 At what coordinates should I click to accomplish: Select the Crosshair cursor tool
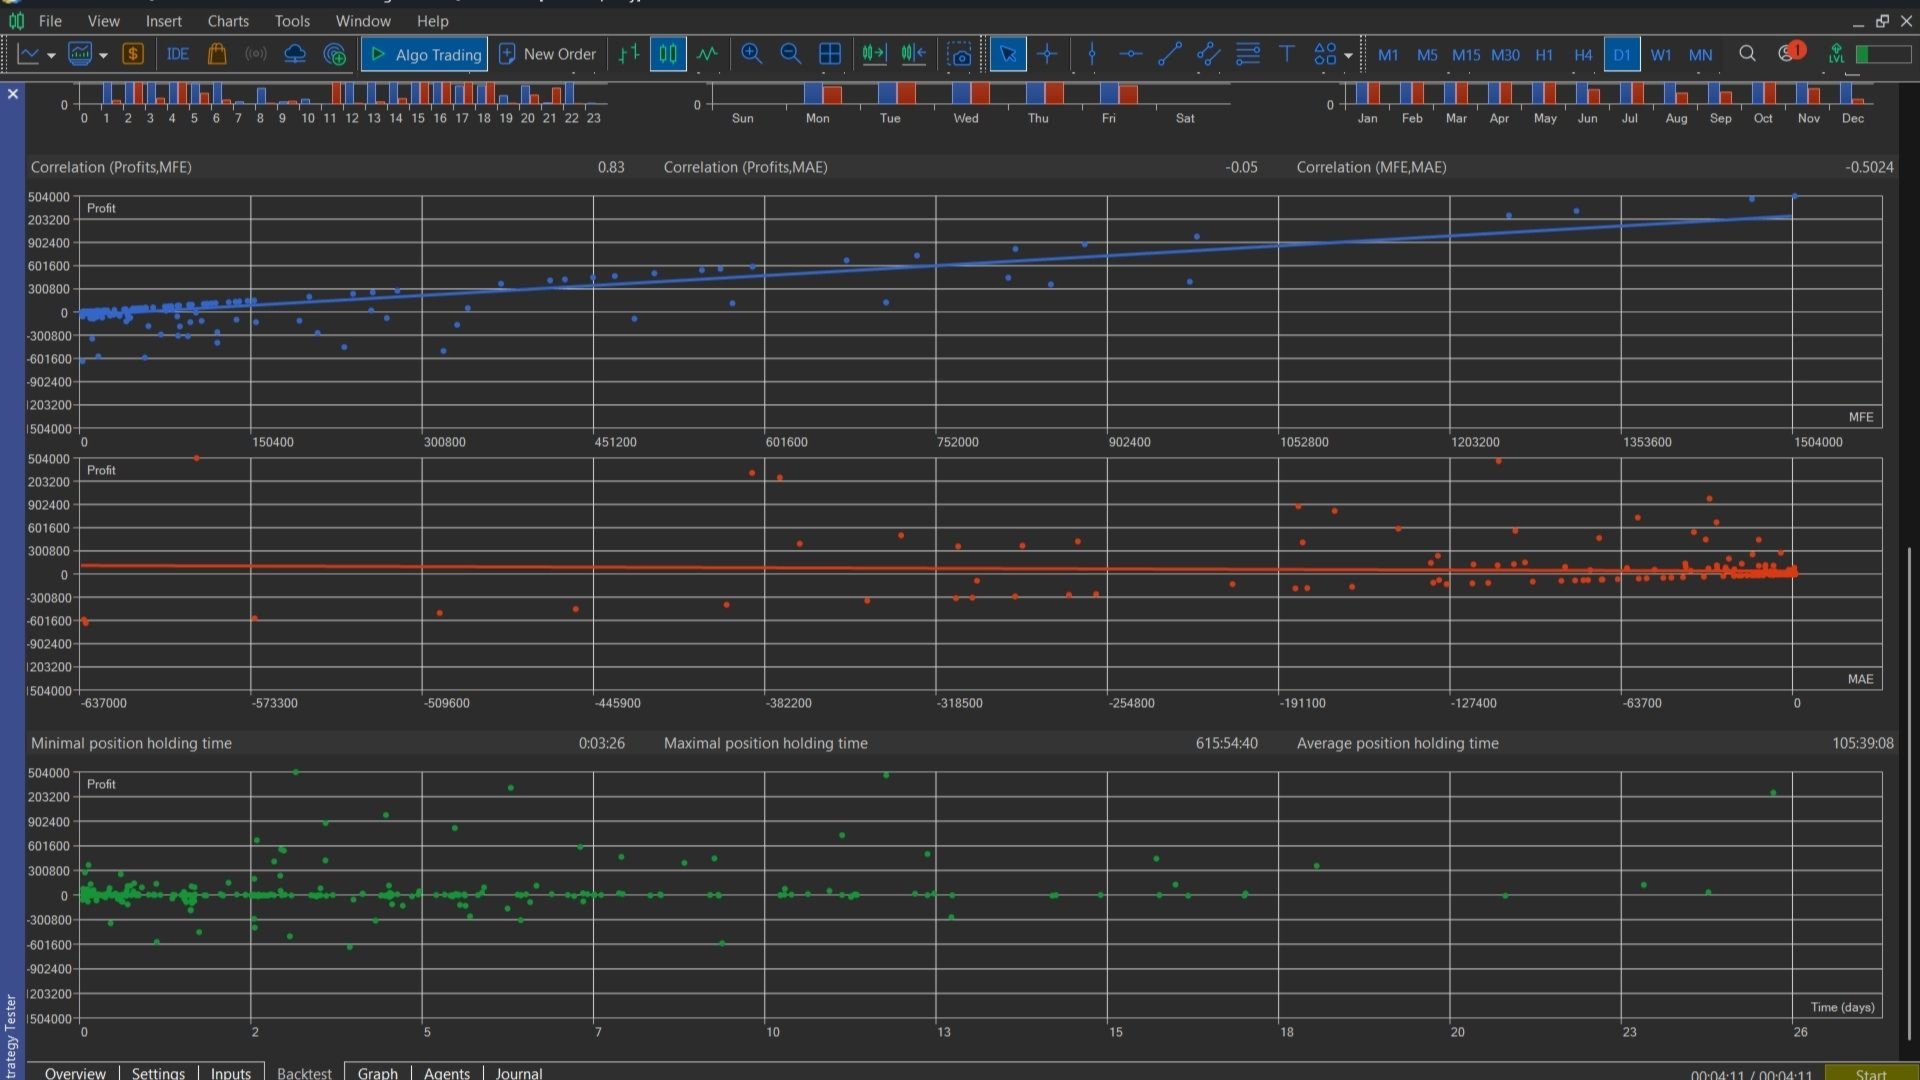[x=1047, y=54]
